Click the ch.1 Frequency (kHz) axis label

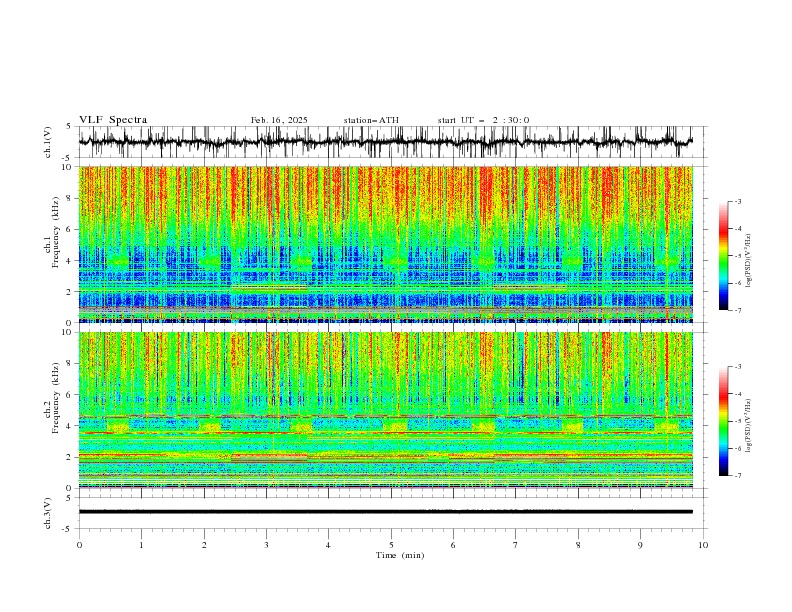[x=53, y=233]
